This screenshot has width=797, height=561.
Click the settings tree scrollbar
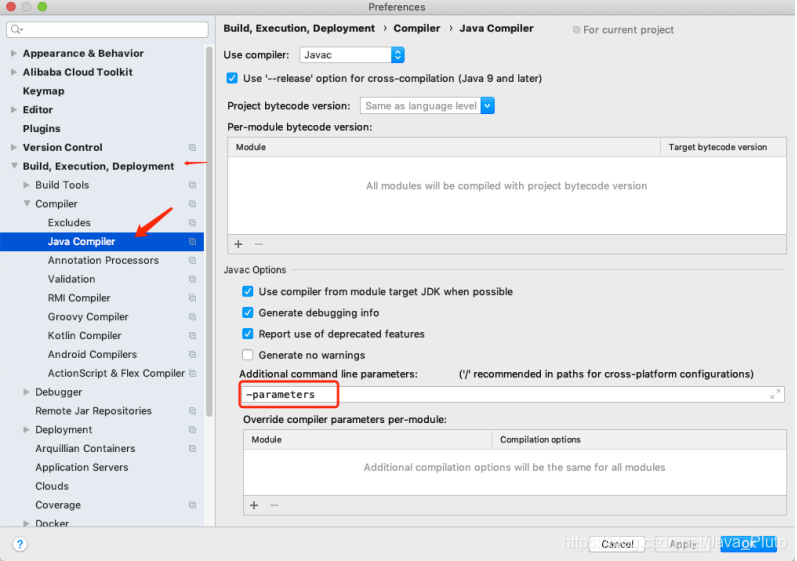tap(209, 231)
